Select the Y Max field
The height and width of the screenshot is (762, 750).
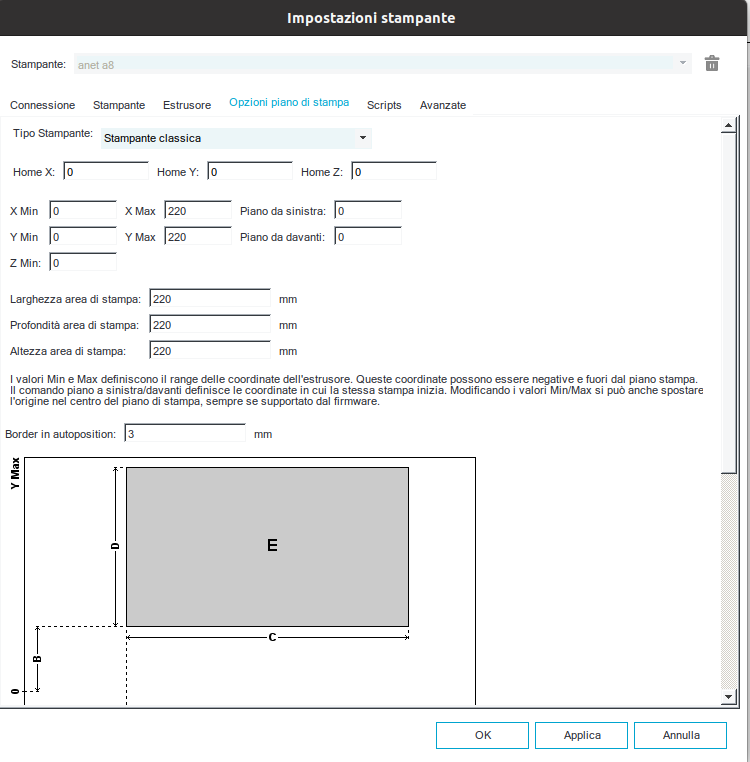(198, 236)
